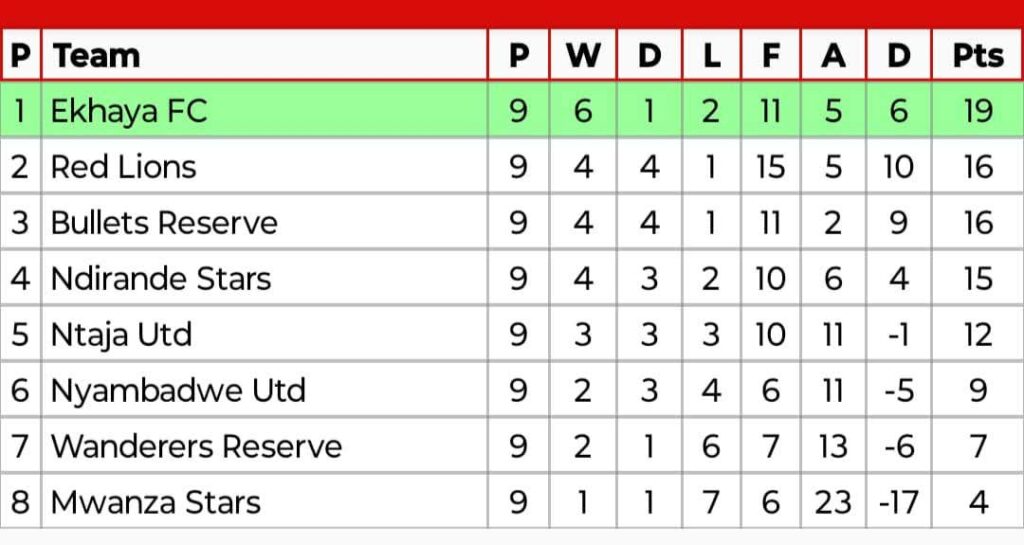Select Wanderers Reserve team name
Viewport: 1024px width, 545px height.
point(196,447)
